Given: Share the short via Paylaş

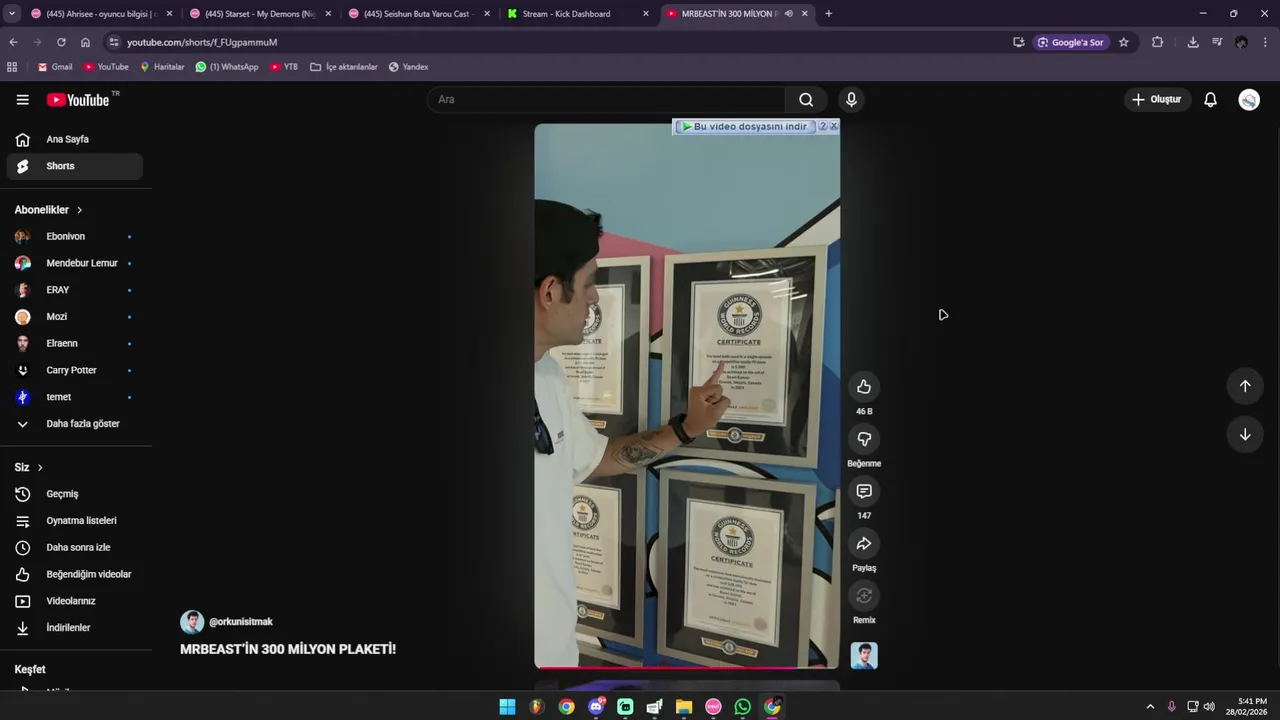Looking at the screenshot, I should (864, 543).
